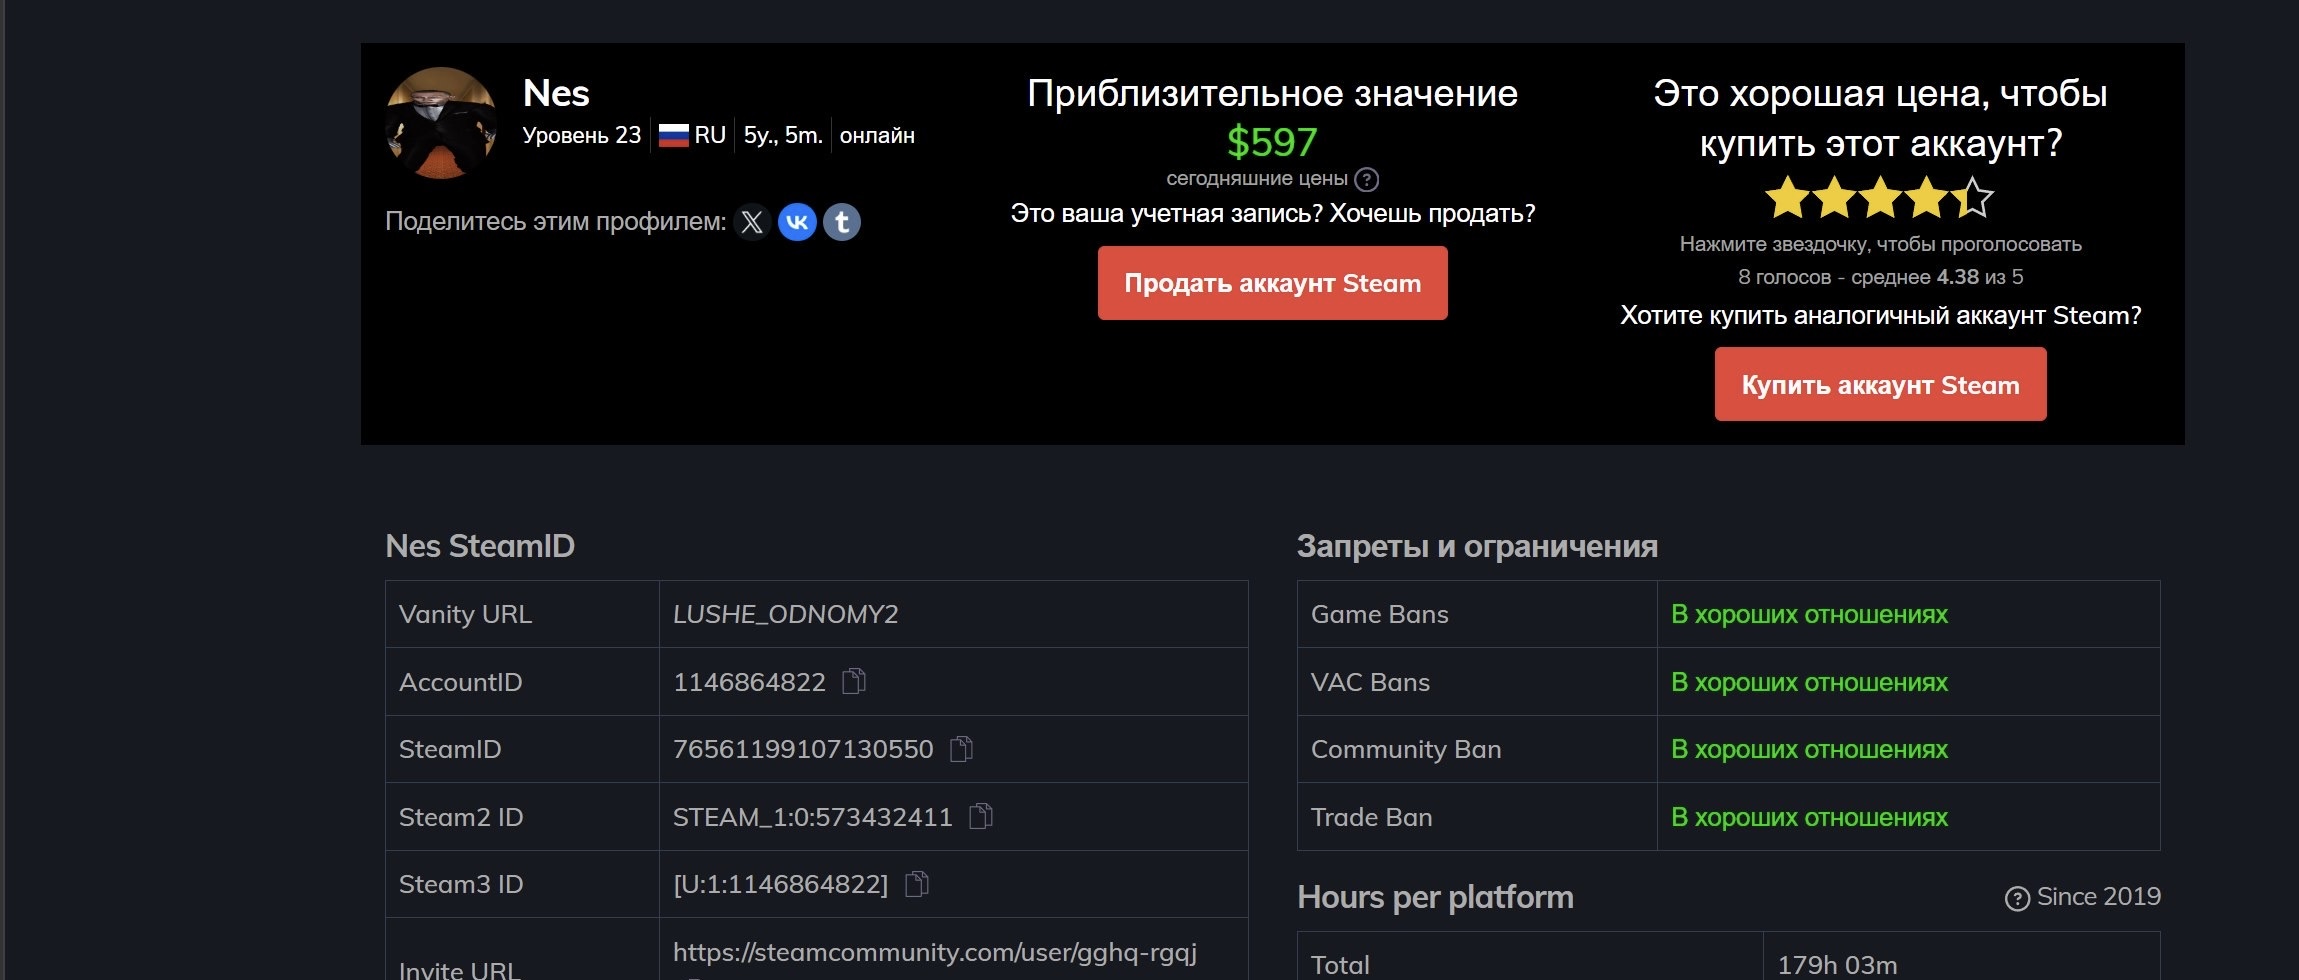Viewport: 2299px width, 980px height.
Task: Click the Уровень 23 level label
Action: coord(582,135)
